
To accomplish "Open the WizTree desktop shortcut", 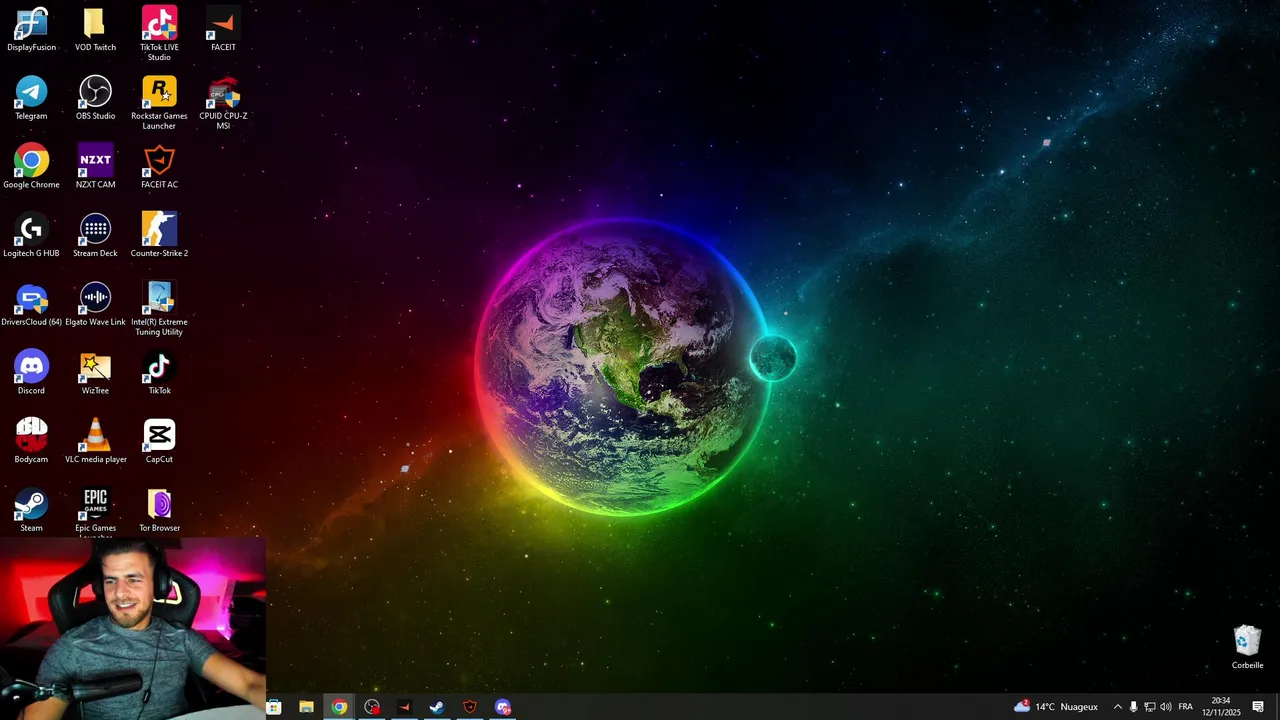I will click(x=95, y=373).
